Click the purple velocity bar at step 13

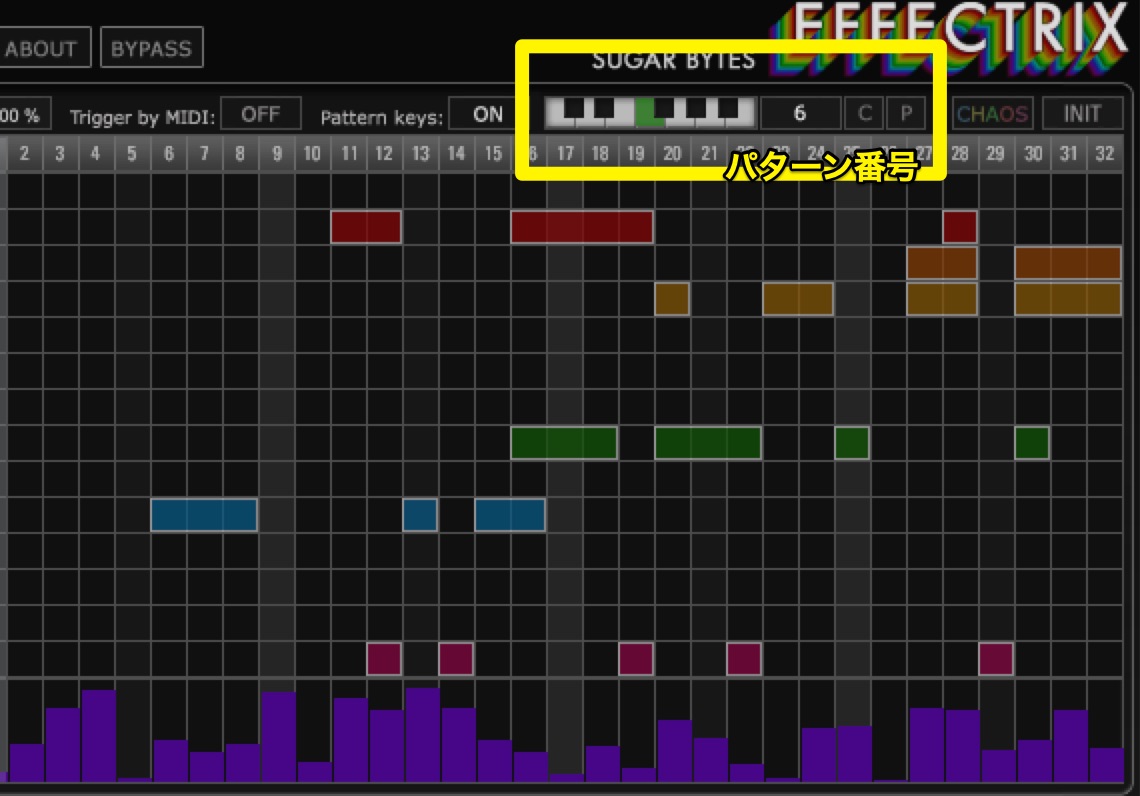[422, 735]
